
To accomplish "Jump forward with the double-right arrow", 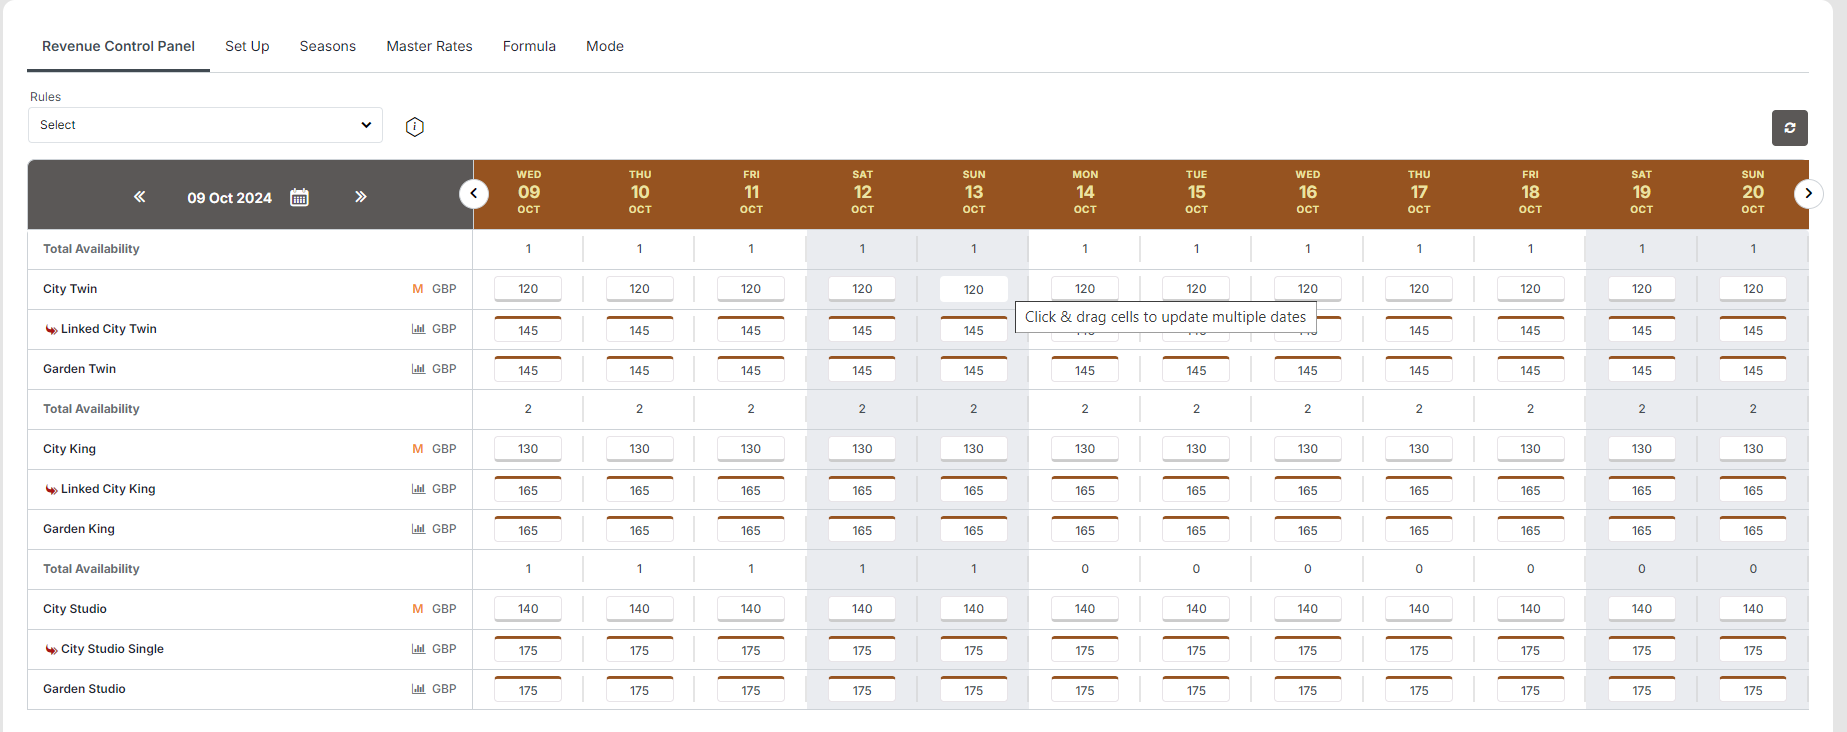I will (361, 197).
